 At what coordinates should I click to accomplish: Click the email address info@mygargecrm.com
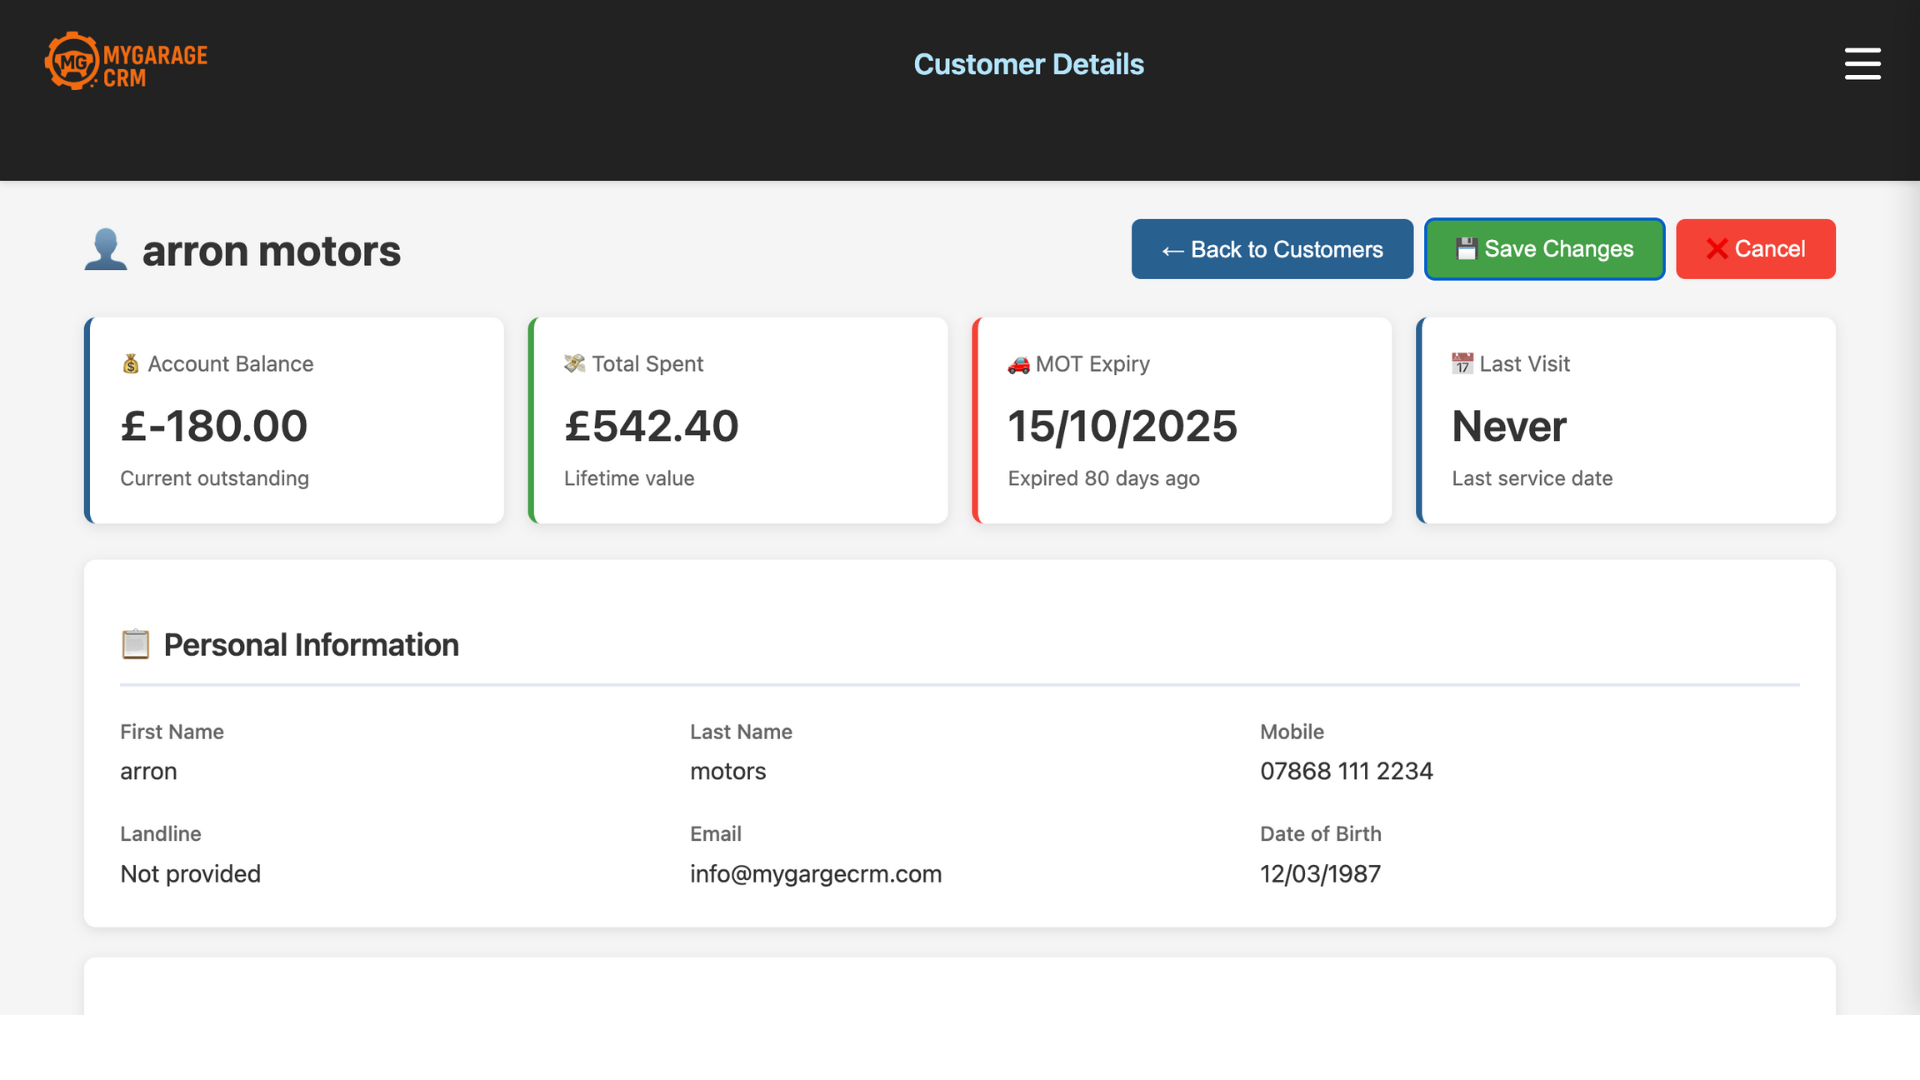pos(816,873)
